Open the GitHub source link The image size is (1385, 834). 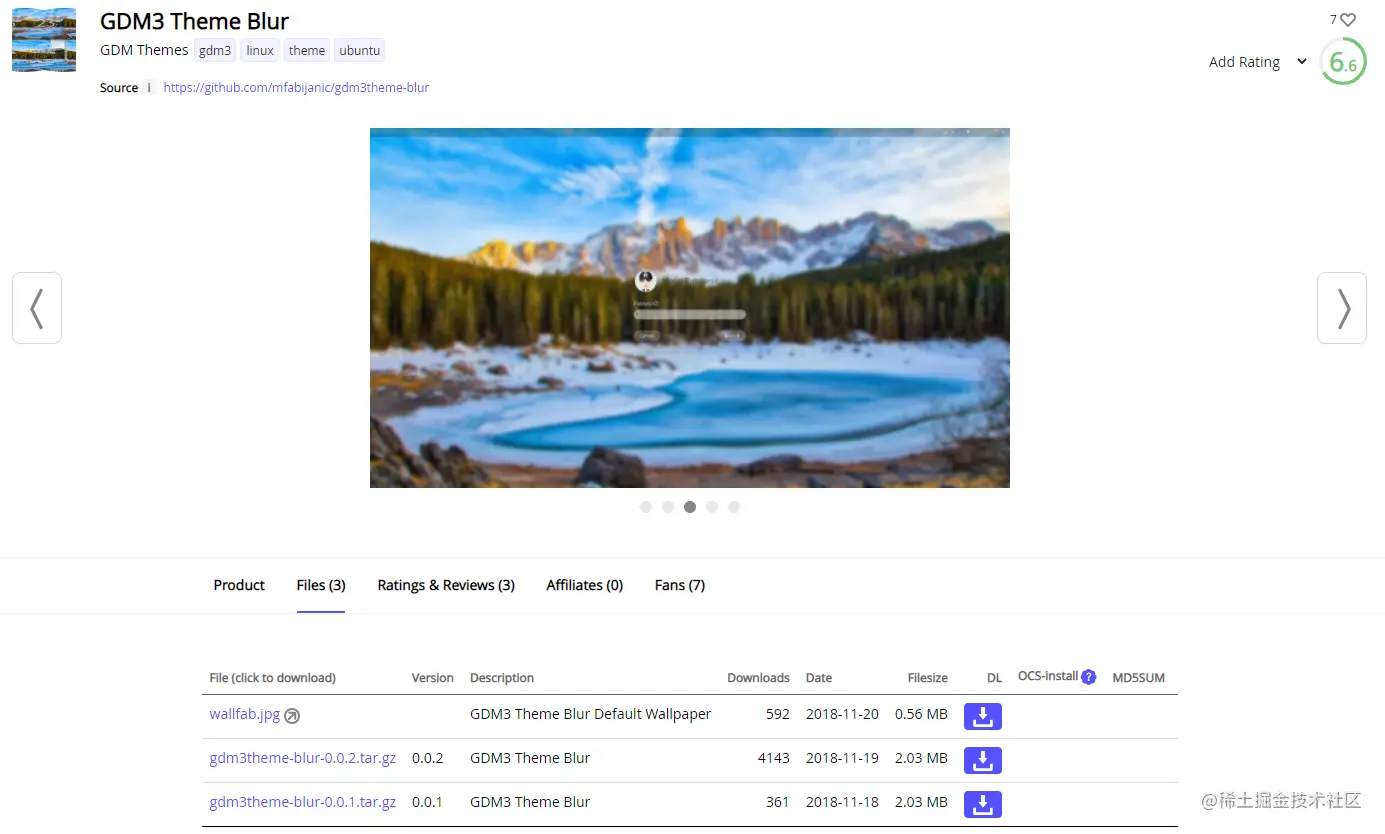pos(296,88)
